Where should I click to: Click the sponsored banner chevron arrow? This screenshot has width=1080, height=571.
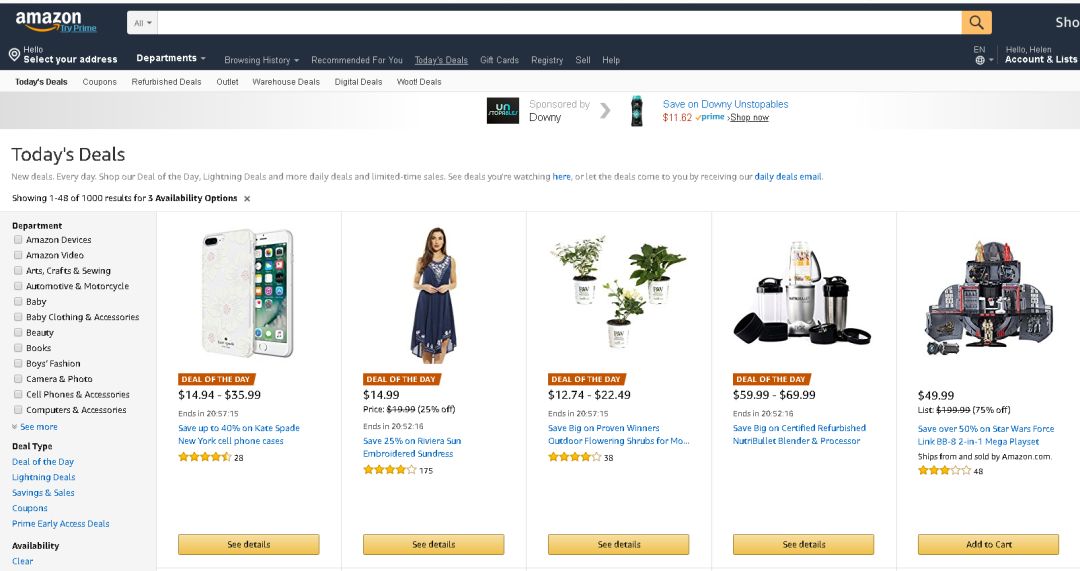605,110
